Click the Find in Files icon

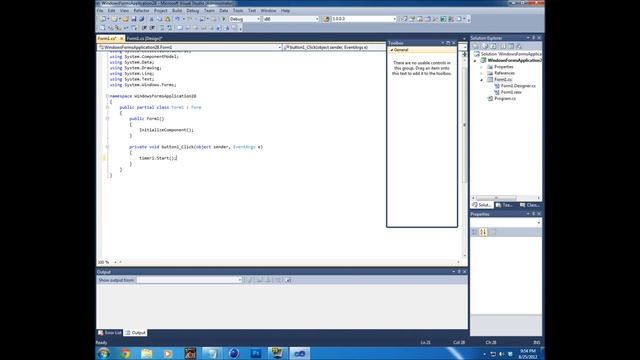pos(327,19)
